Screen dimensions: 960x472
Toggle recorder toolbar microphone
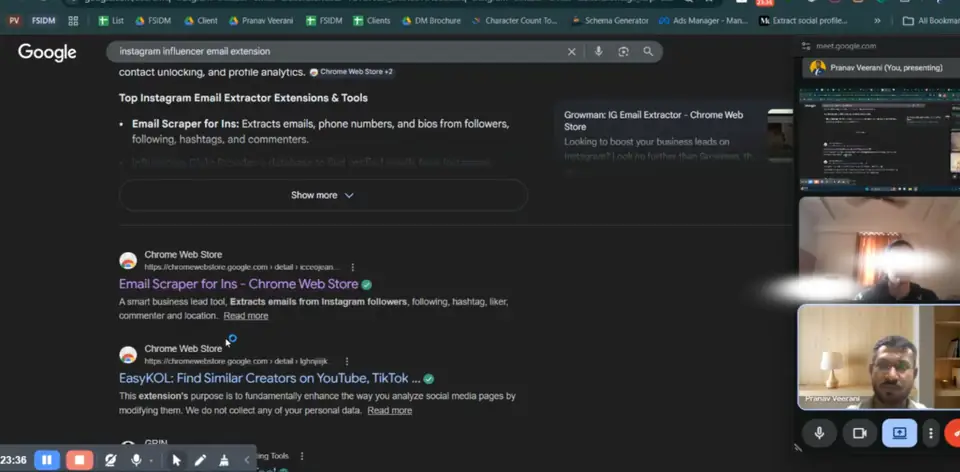[136, 460]
